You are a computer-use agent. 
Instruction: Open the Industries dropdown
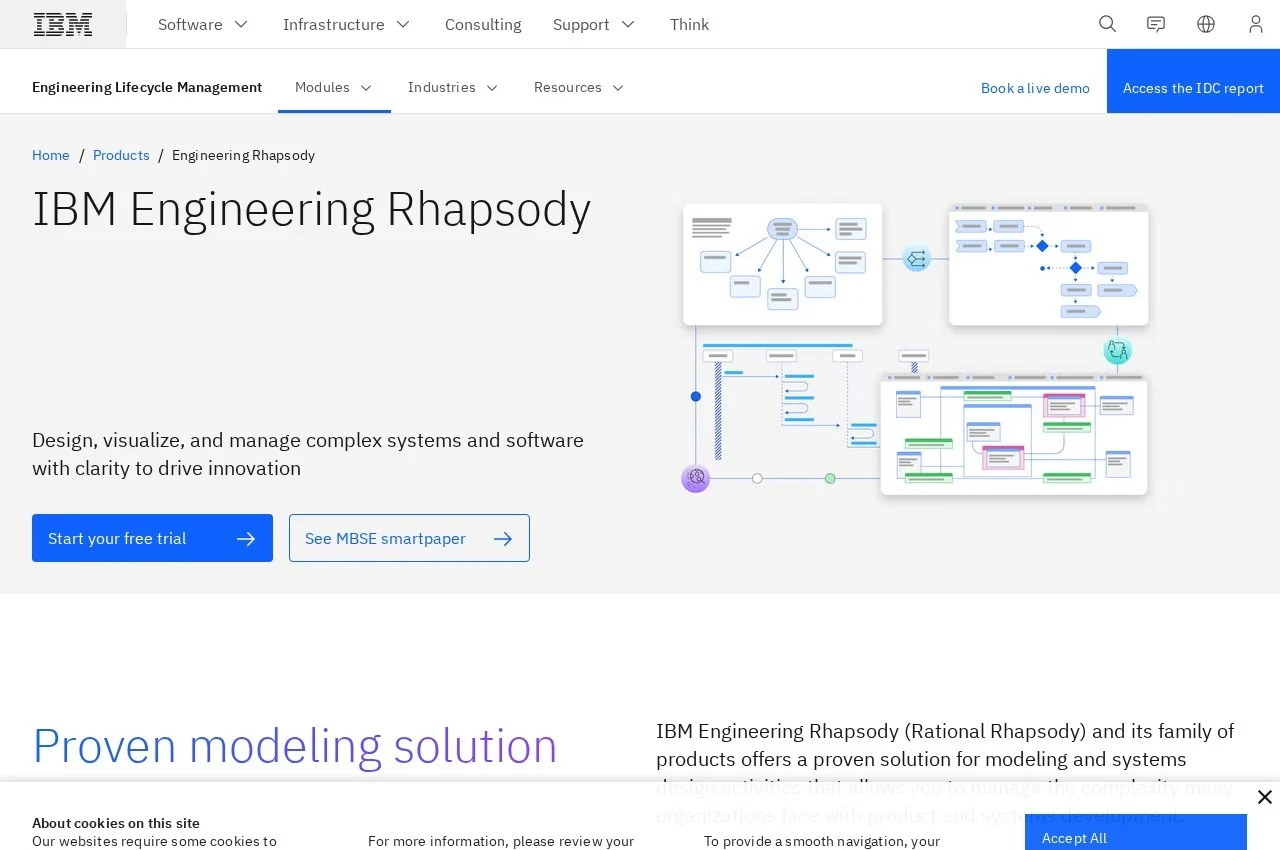point(453,87)
